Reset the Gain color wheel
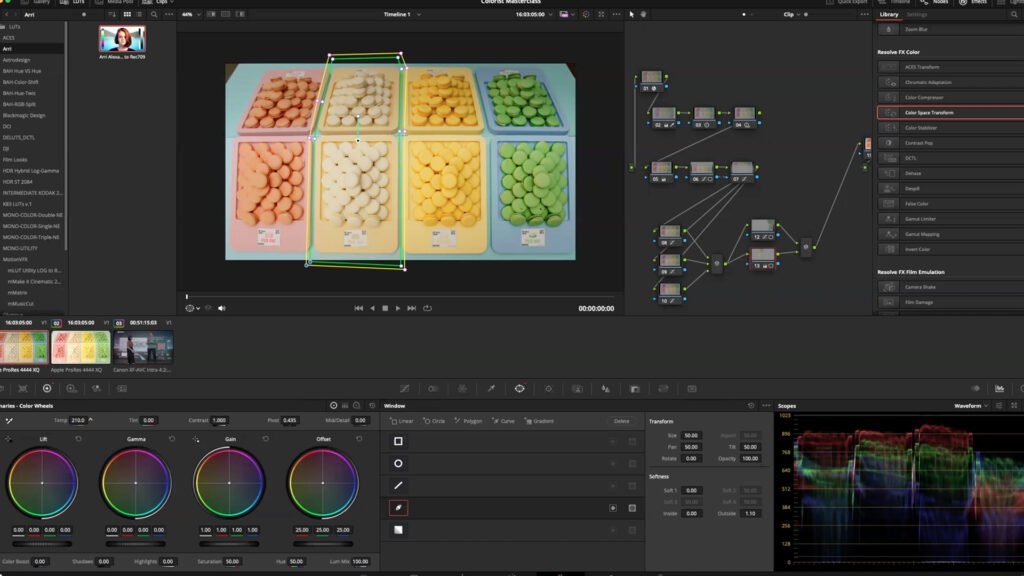This screenshot has width=1024, height=576. coord(265,439)
